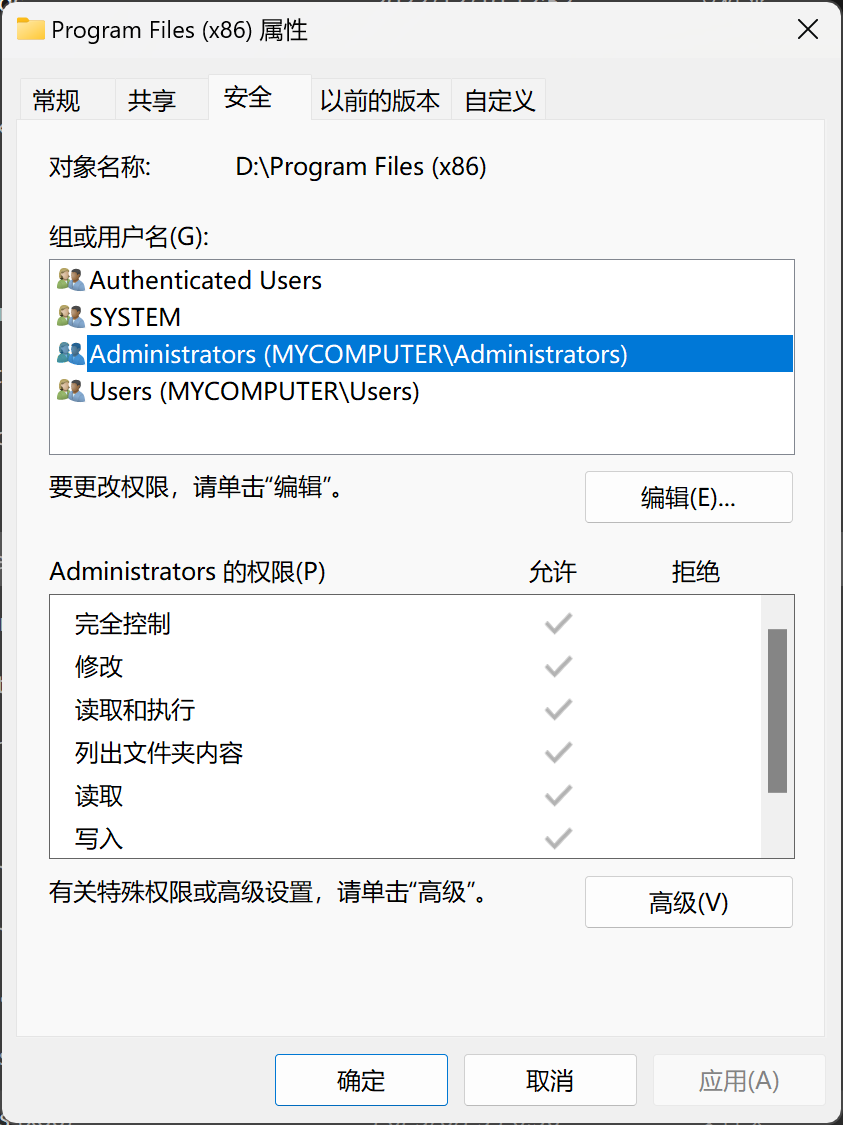Select the Authenticated Users group icon
The height and width of the screenshot is (1125, 843).
tap(69, 280)
